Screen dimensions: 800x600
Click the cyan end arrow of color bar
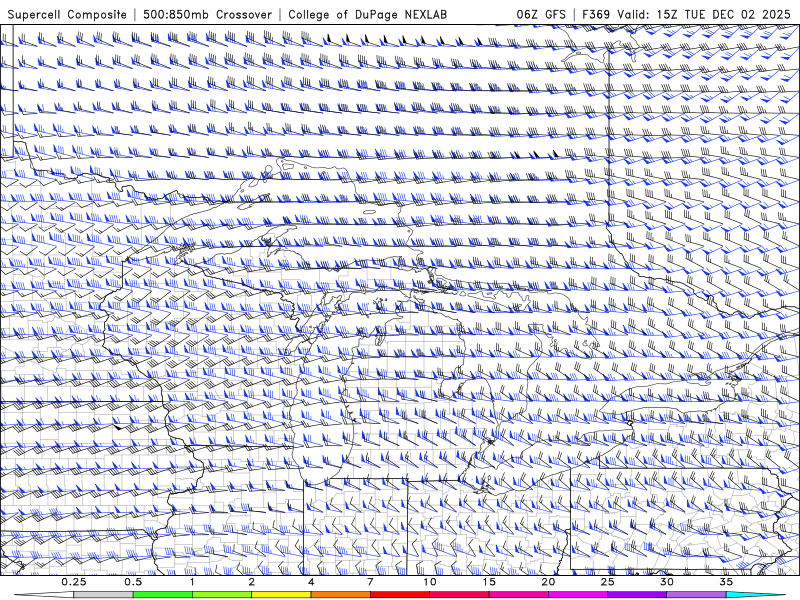[x=756, y=595]
